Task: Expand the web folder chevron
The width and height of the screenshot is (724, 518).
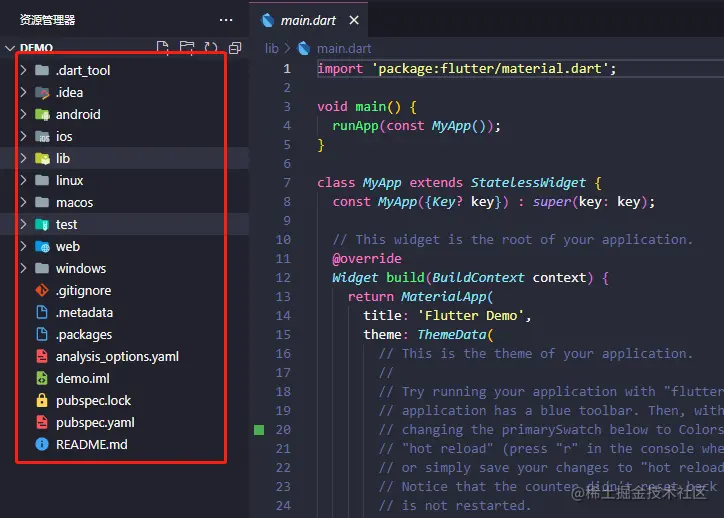Action: [x=24, y=246]
